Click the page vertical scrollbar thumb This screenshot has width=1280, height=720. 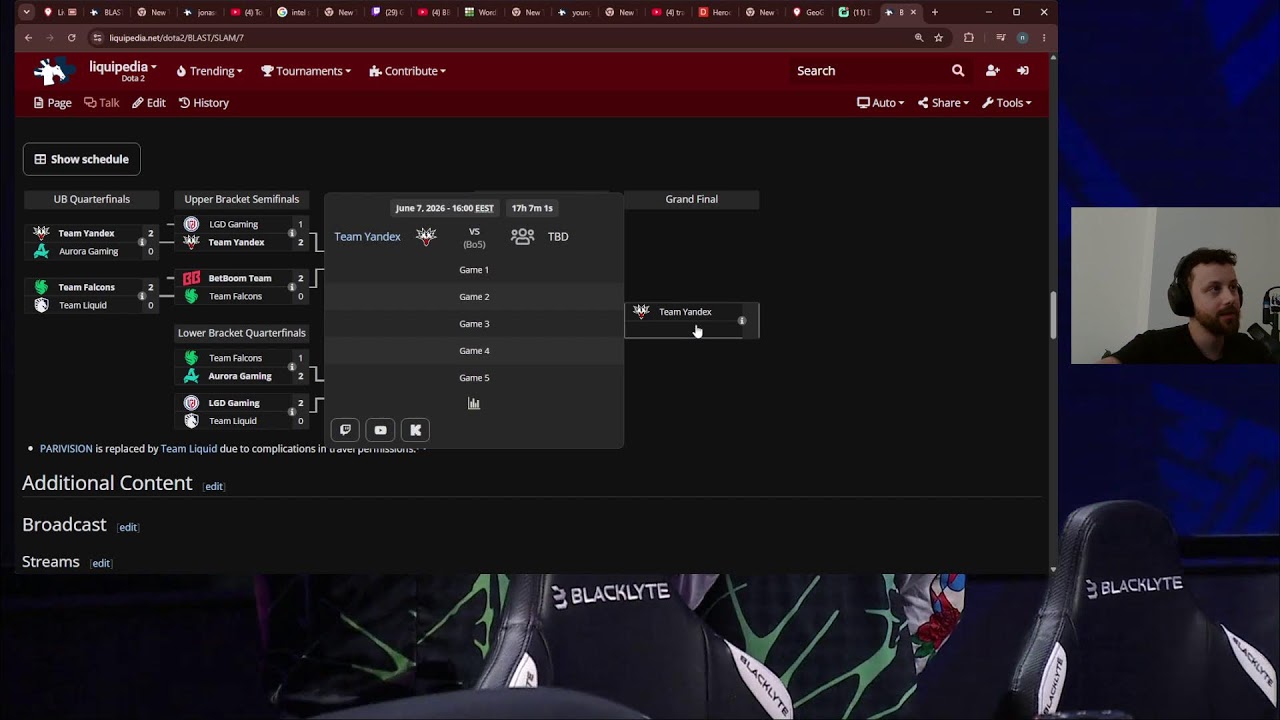[x=1052, y=315]
